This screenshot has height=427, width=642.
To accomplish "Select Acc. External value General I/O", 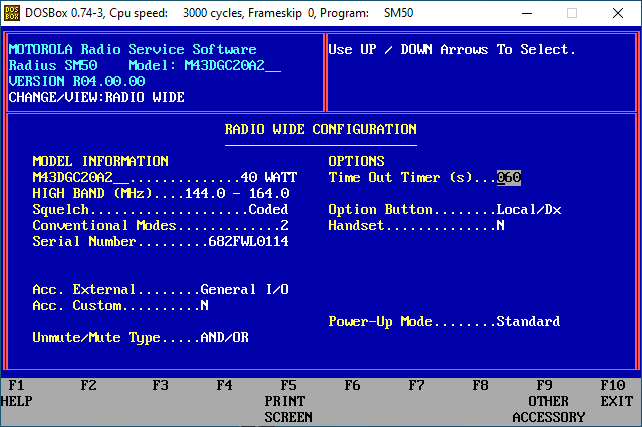I will (244, 289).
